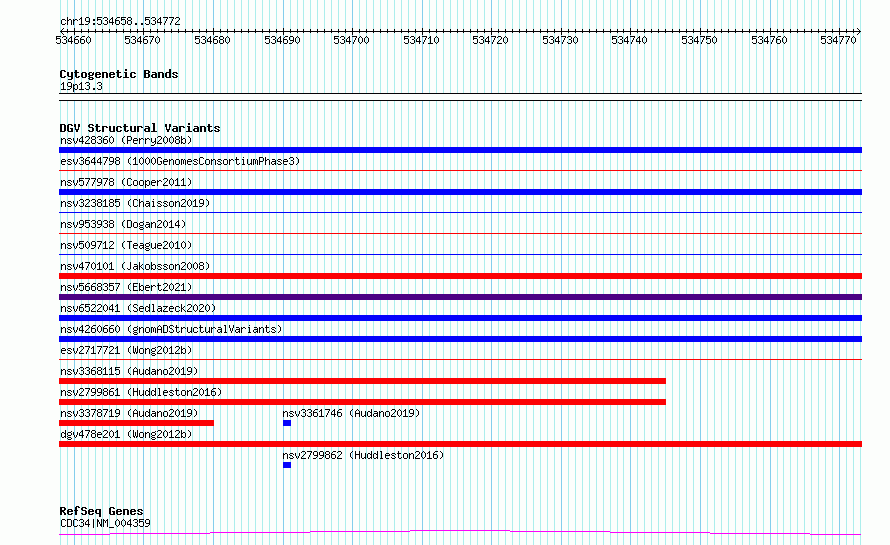The image size is (890, 545).
Task: Click ruler position 534660
Action: click(73, 40)
